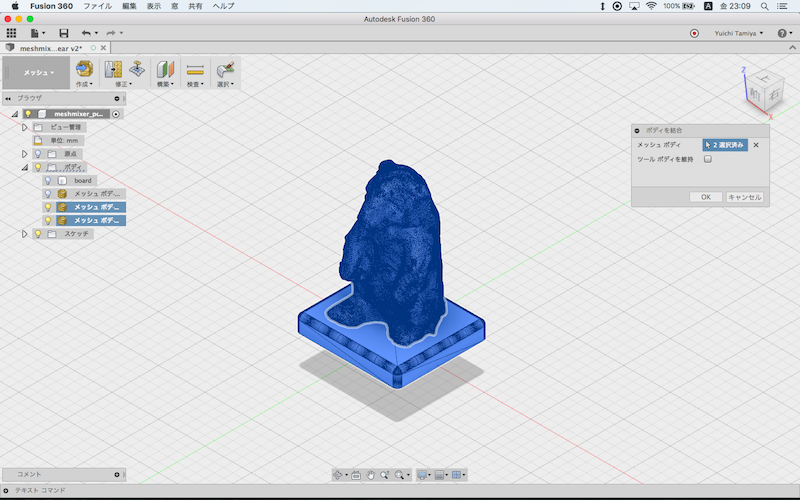Open the Yuichi Tamiya account dropdown

[x=738, y=33]
